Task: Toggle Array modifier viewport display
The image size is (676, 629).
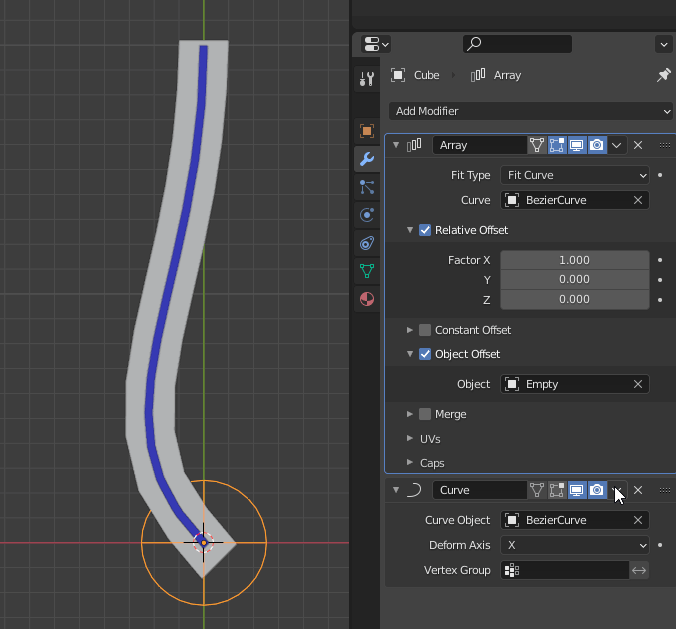Action: 577,145
